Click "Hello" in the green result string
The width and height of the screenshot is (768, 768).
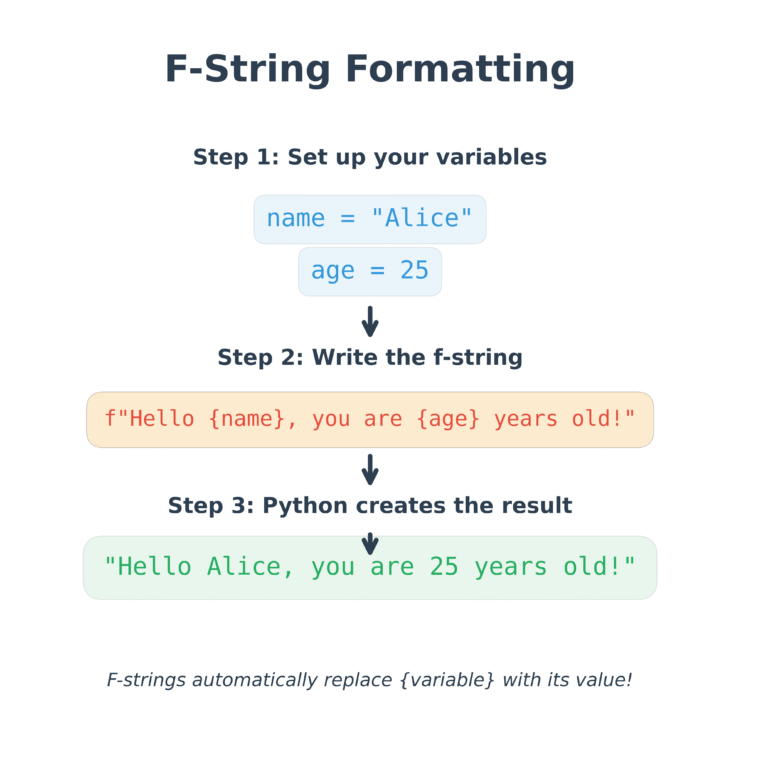[155, 567]
